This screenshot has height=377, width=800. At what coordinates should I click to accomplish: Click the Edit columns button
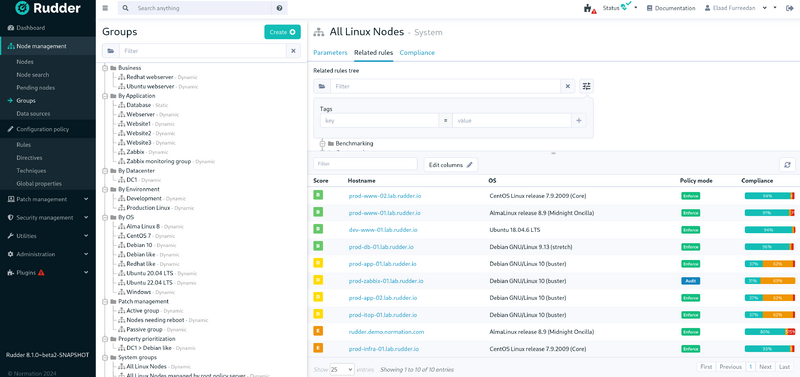pos(451,165)
